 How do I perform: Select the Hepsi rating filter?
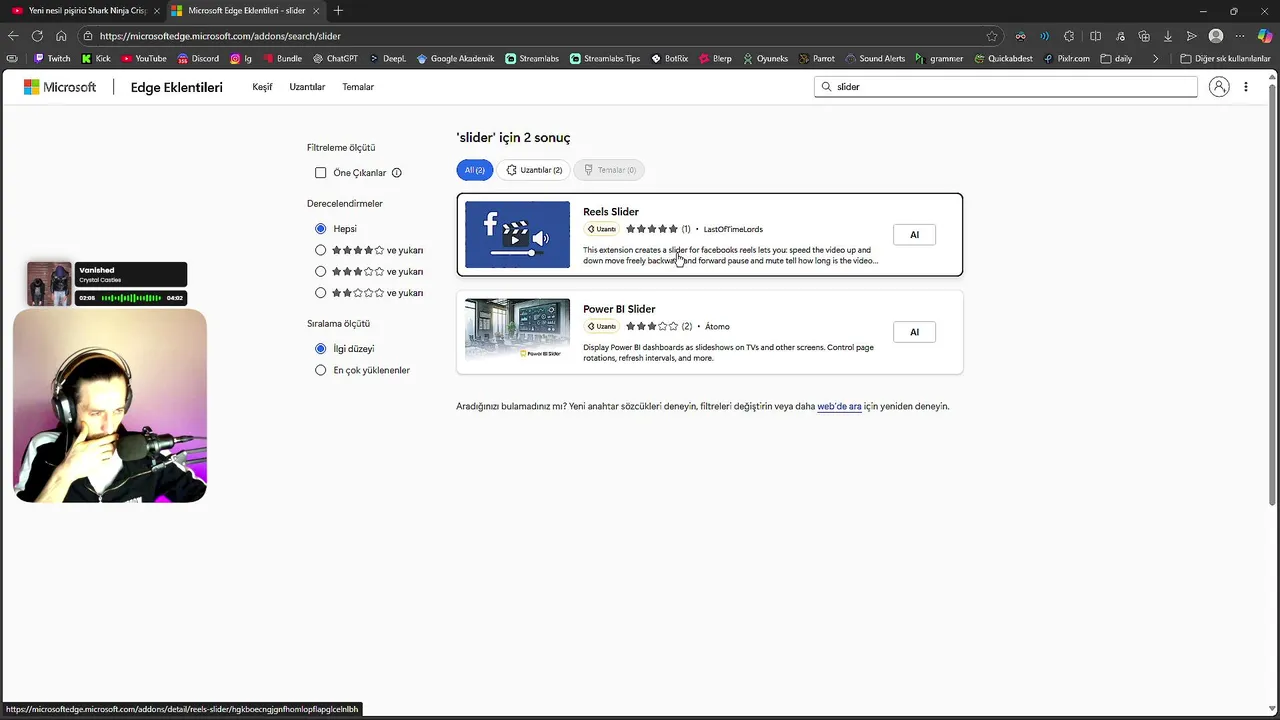321,229
